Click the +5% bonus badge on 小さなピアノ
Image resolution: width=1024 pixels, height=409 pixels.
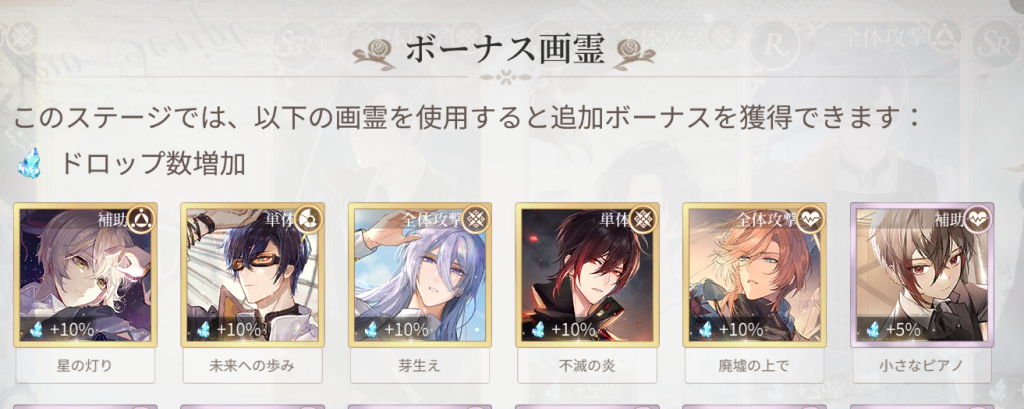click(x=895, y=329)
